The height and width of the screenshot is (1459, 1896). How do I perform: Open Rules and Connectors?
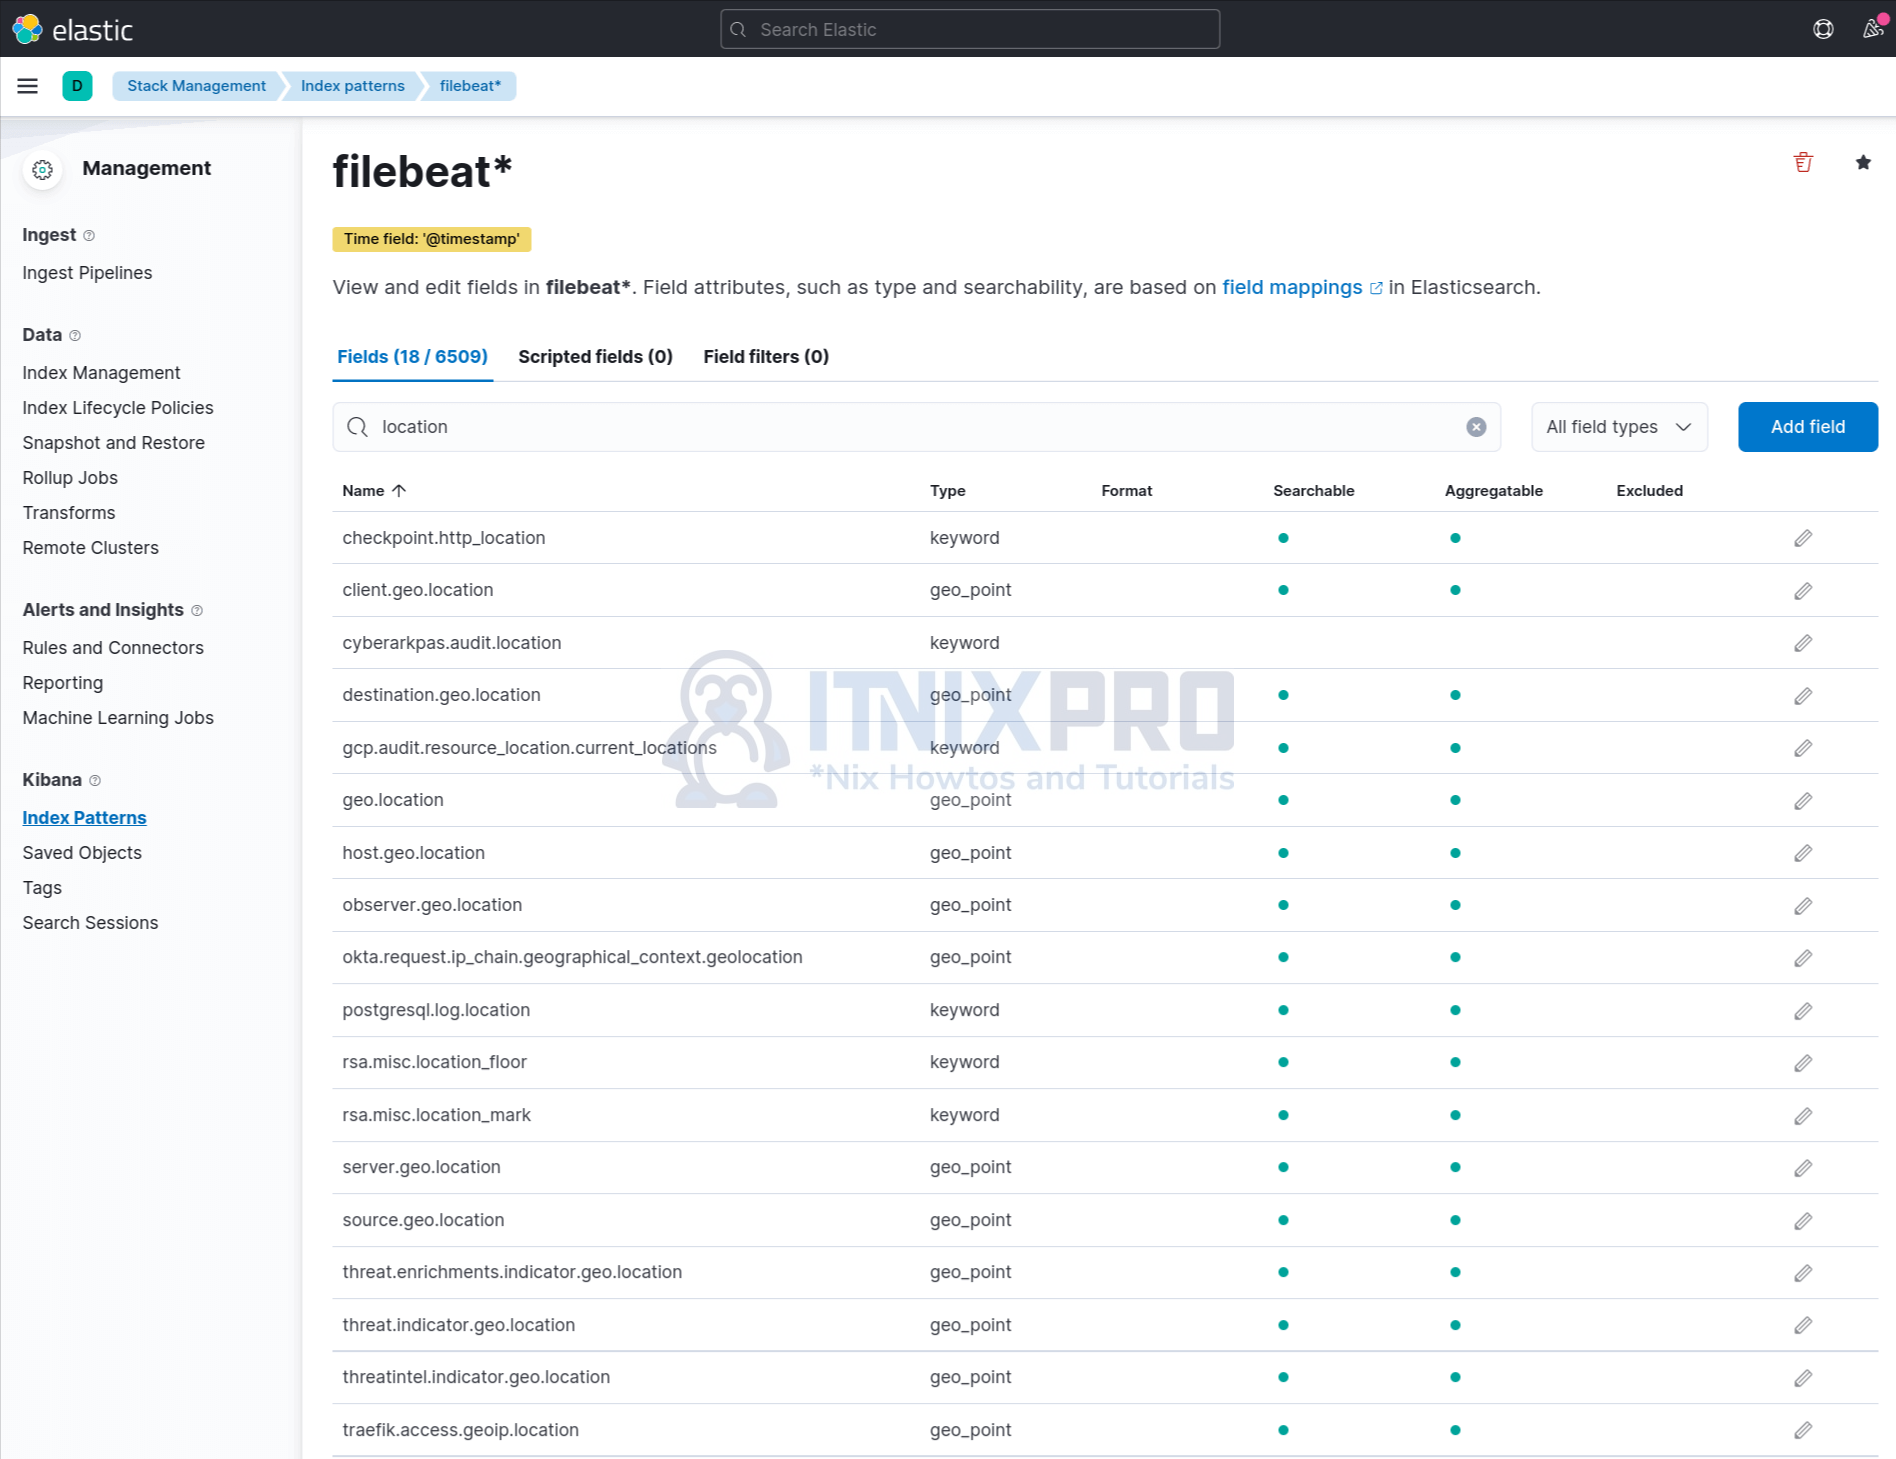(113, 648)
